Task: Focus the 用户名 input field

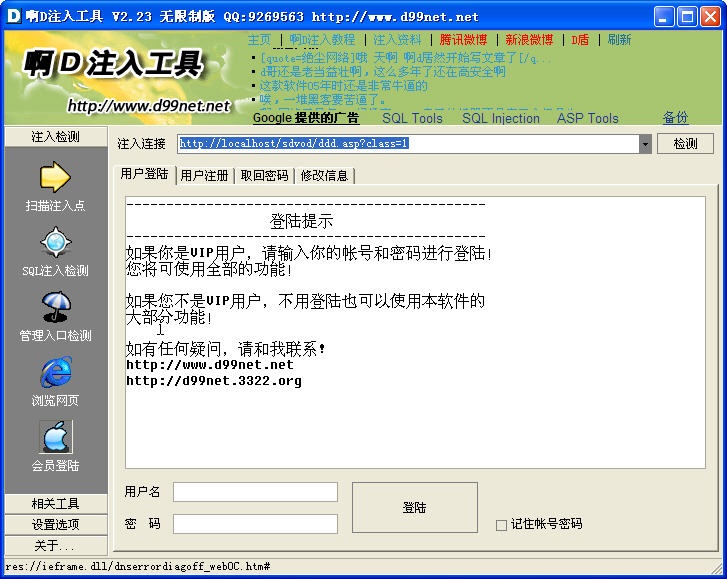Action: (255, 492)
